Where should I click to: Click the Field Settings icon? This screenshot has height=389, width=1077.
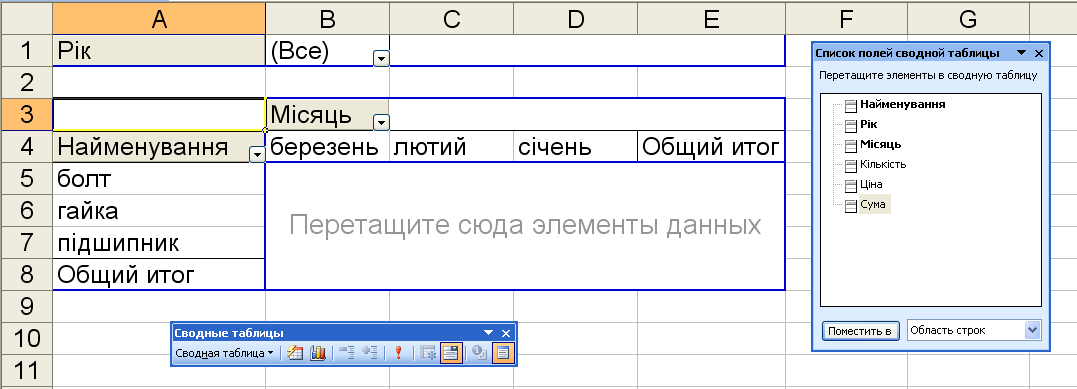[x=480, y=353]
